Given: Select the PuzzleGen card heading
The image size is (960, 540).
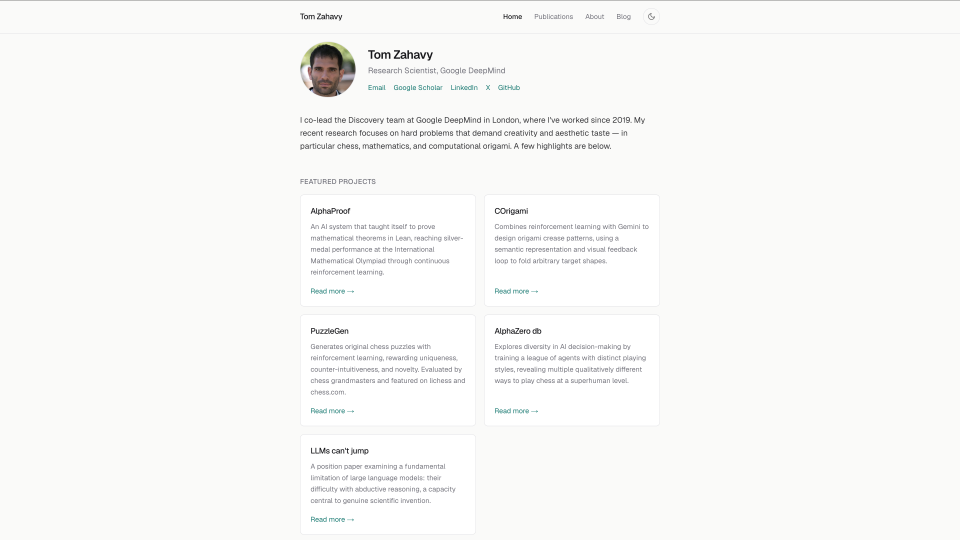Looking at the screenshot, I should click(x=329, y=331).
